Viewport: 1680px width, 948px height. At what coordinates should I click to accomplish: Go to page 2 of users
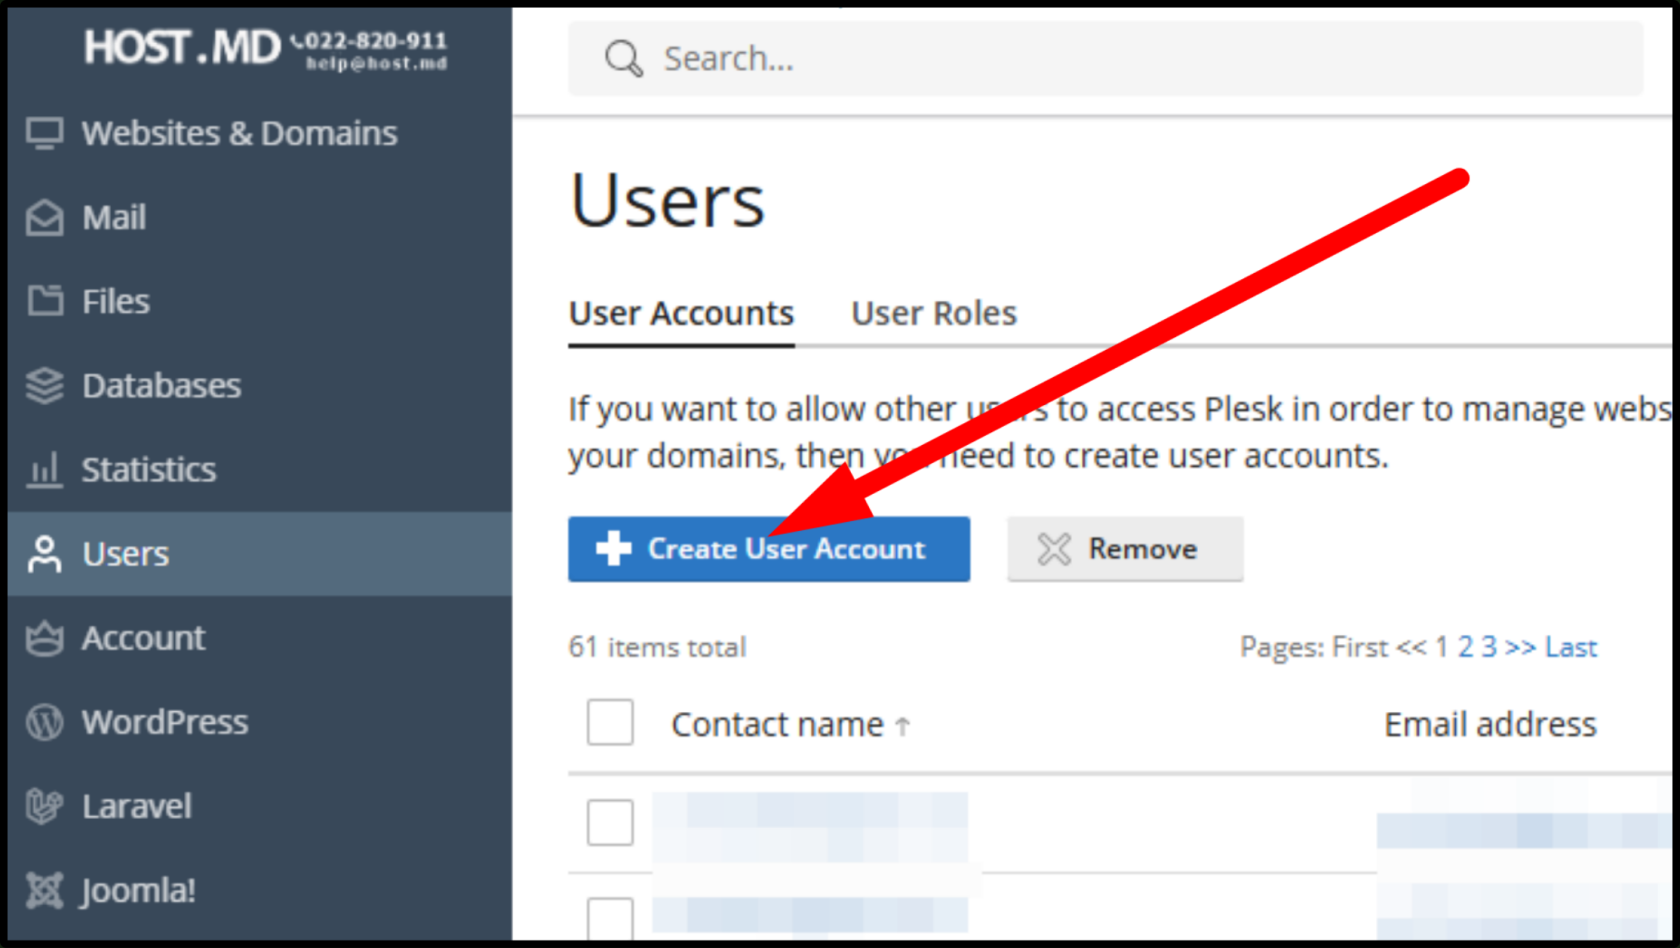point(1465,647)
